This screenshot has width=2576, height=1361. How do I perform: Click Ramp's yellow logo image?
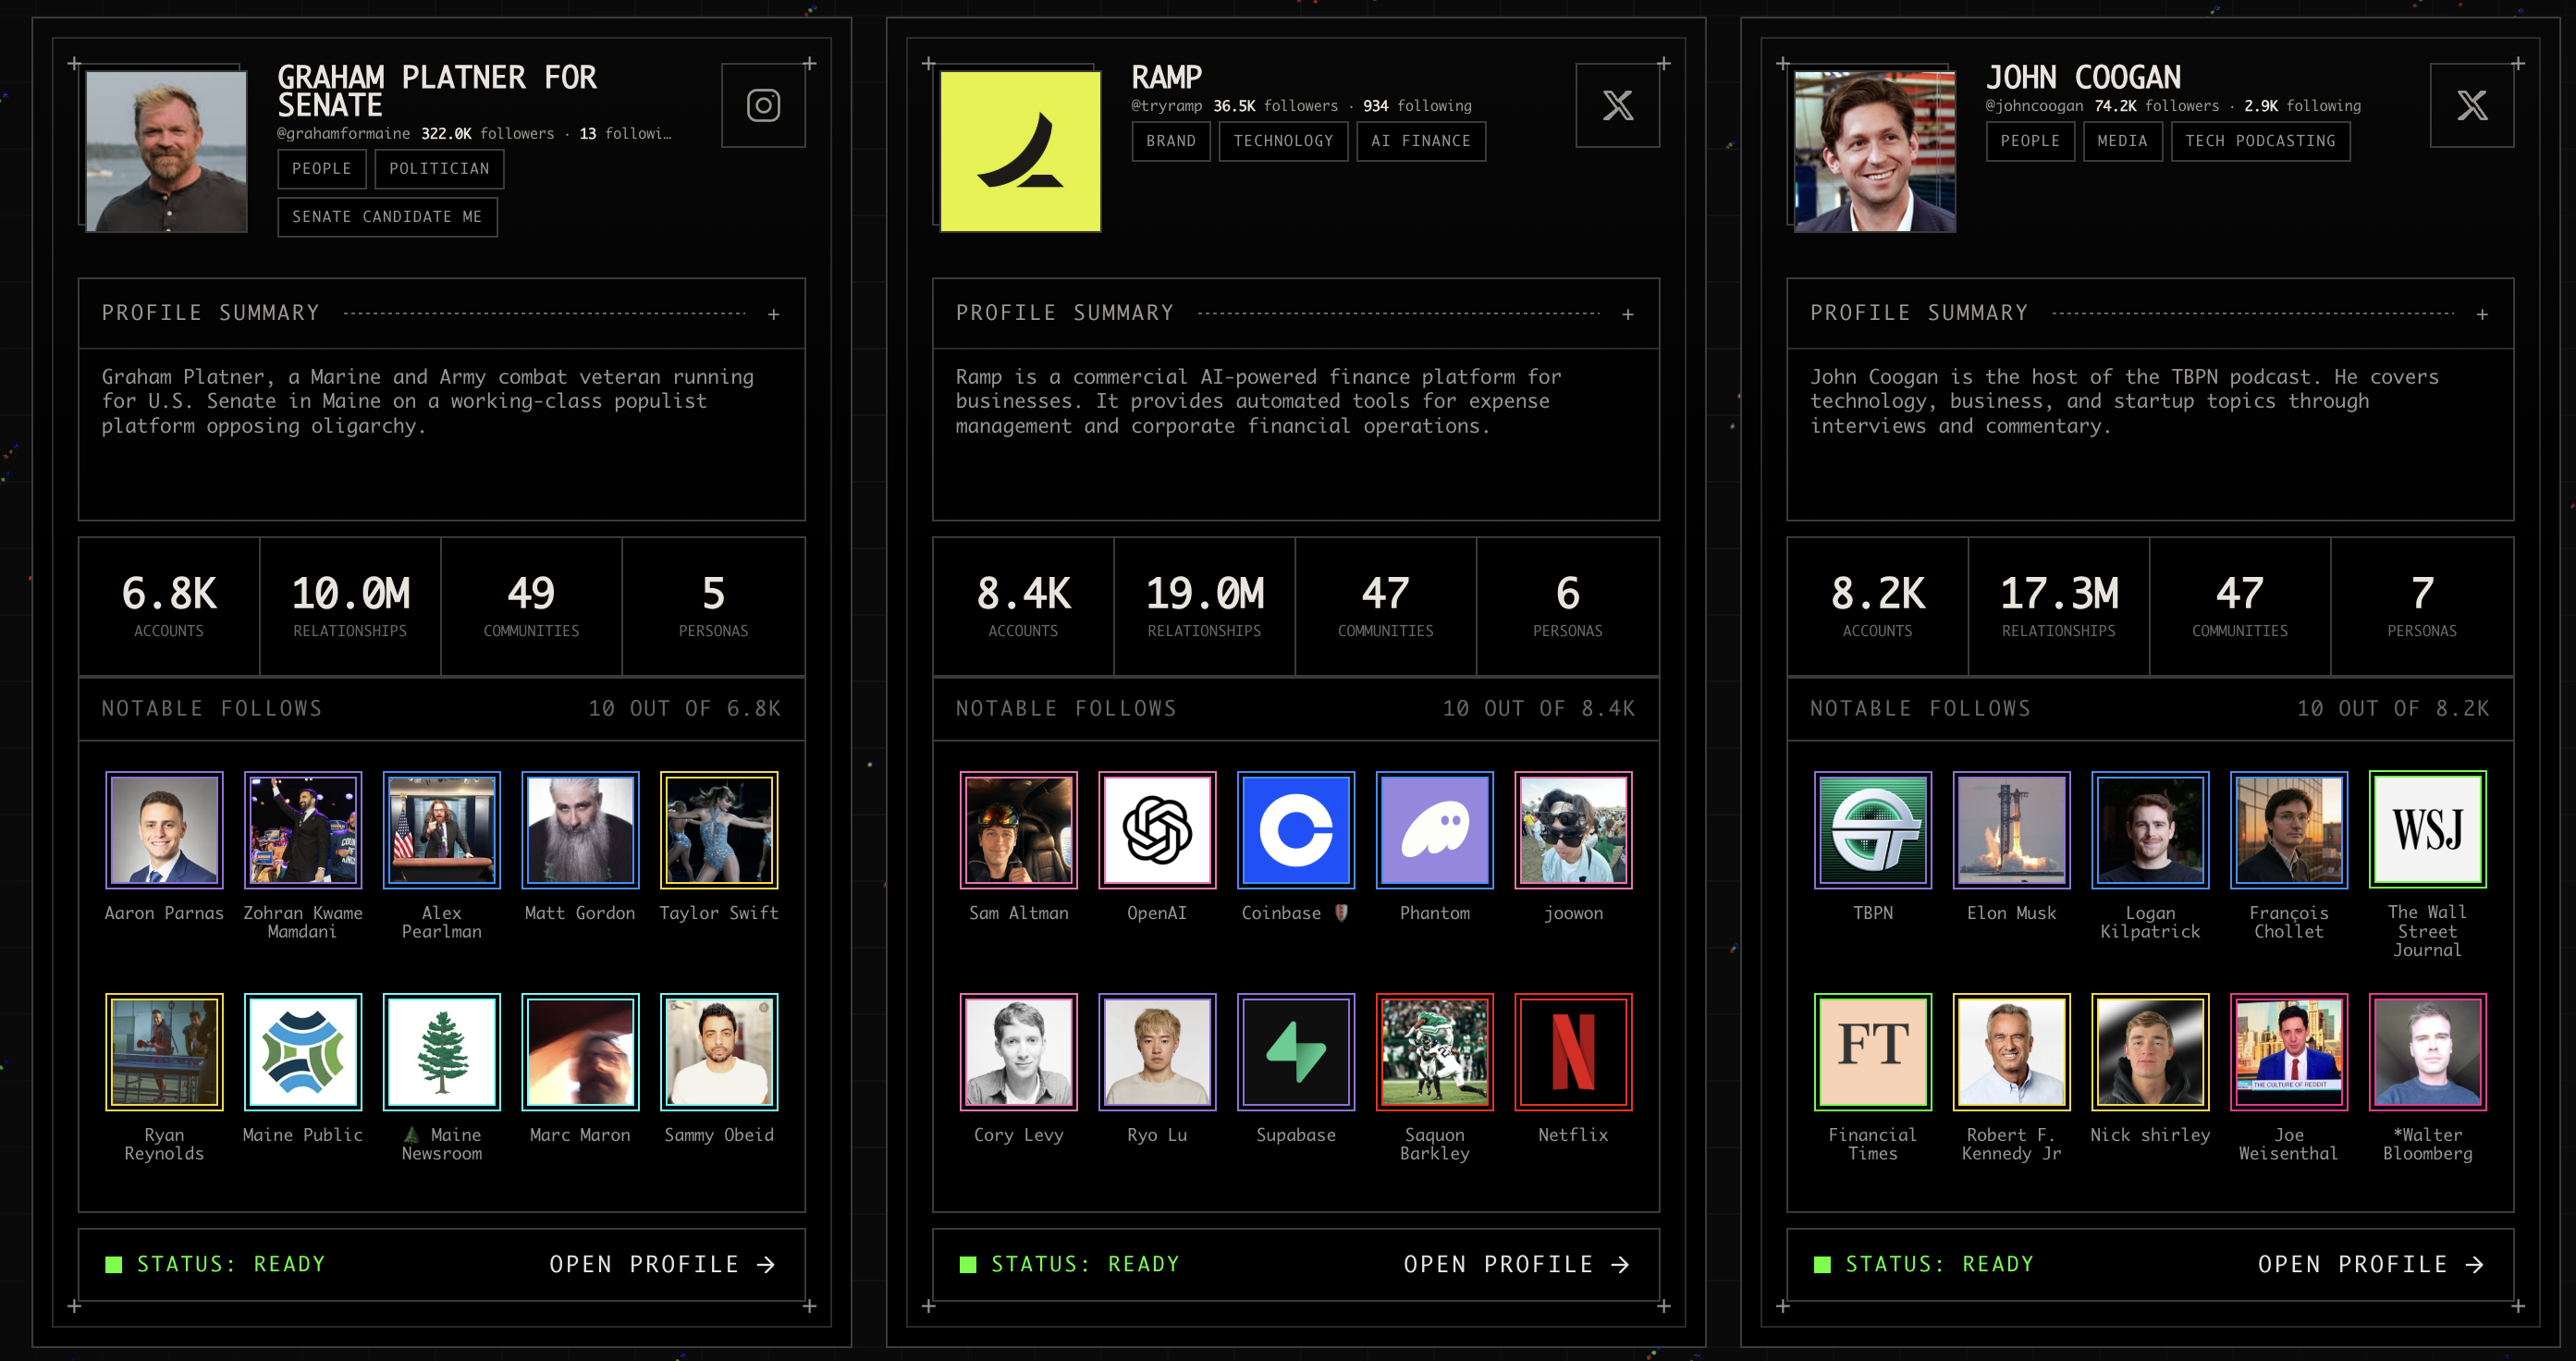[1020, 151]
